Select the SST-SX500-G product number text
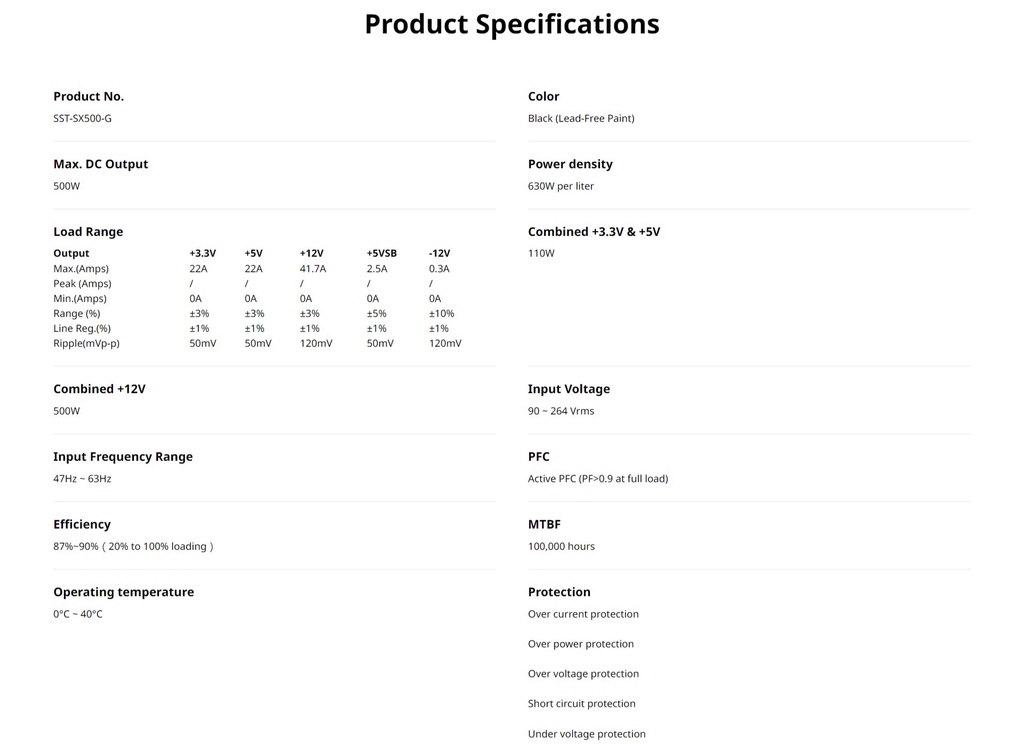 82,118
